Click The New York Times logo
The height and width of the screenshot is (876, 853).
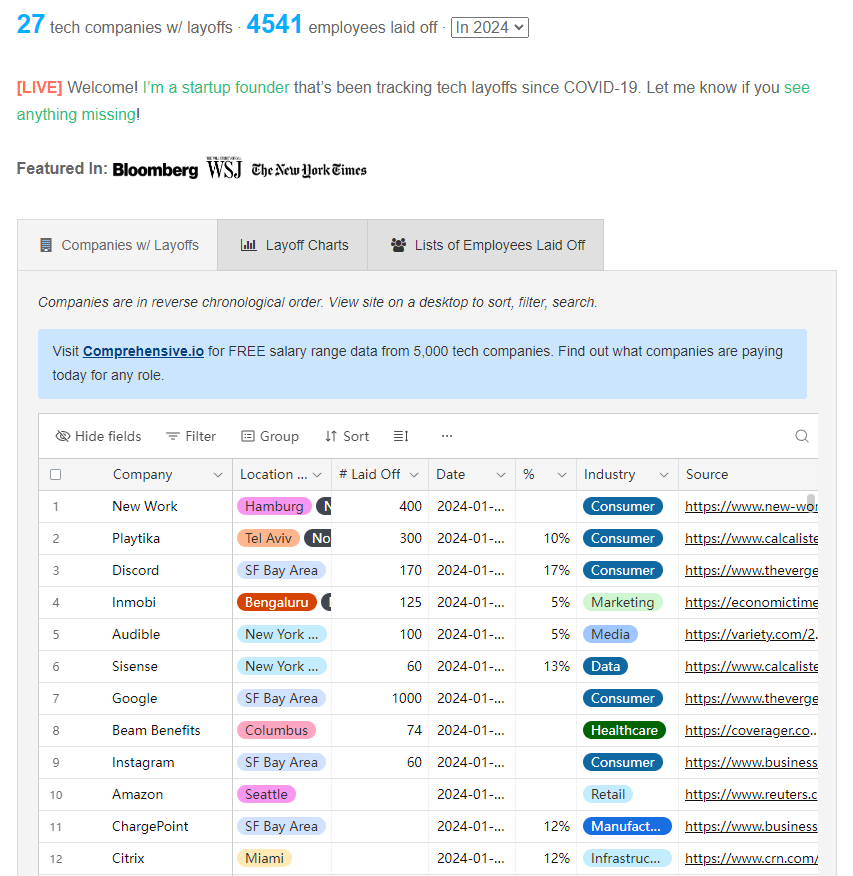pyautogui.click(x=309, y=170)
